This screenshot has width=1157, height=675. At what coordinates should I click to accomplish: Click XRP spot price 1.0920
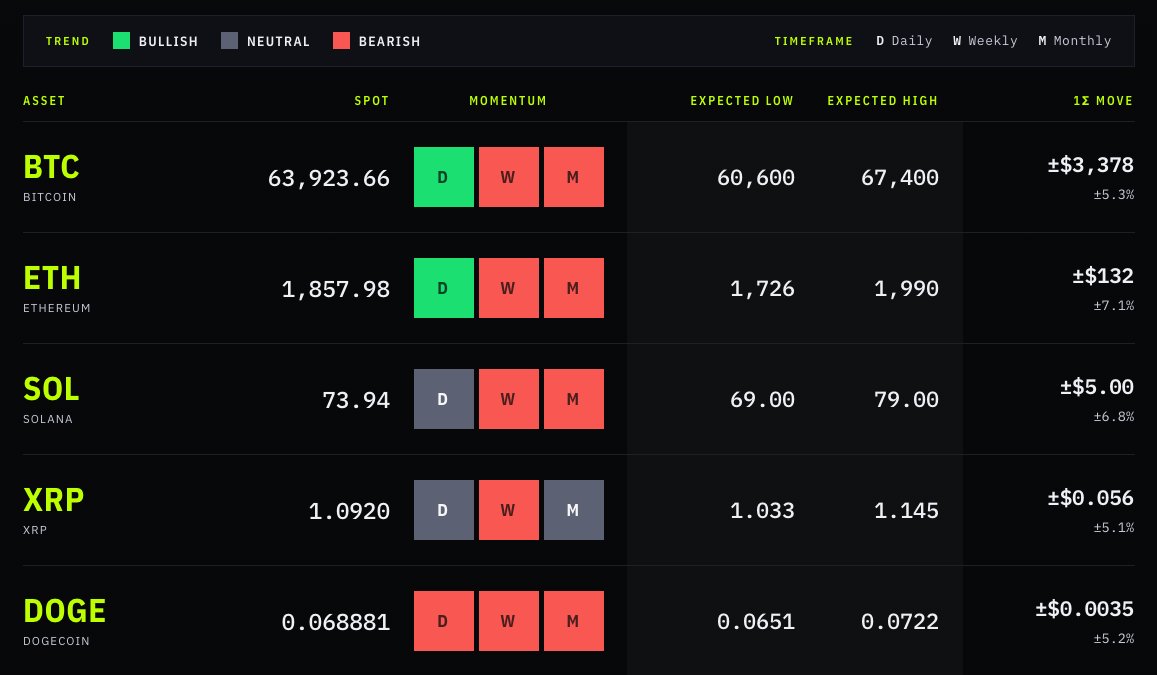tap(349, 511)
